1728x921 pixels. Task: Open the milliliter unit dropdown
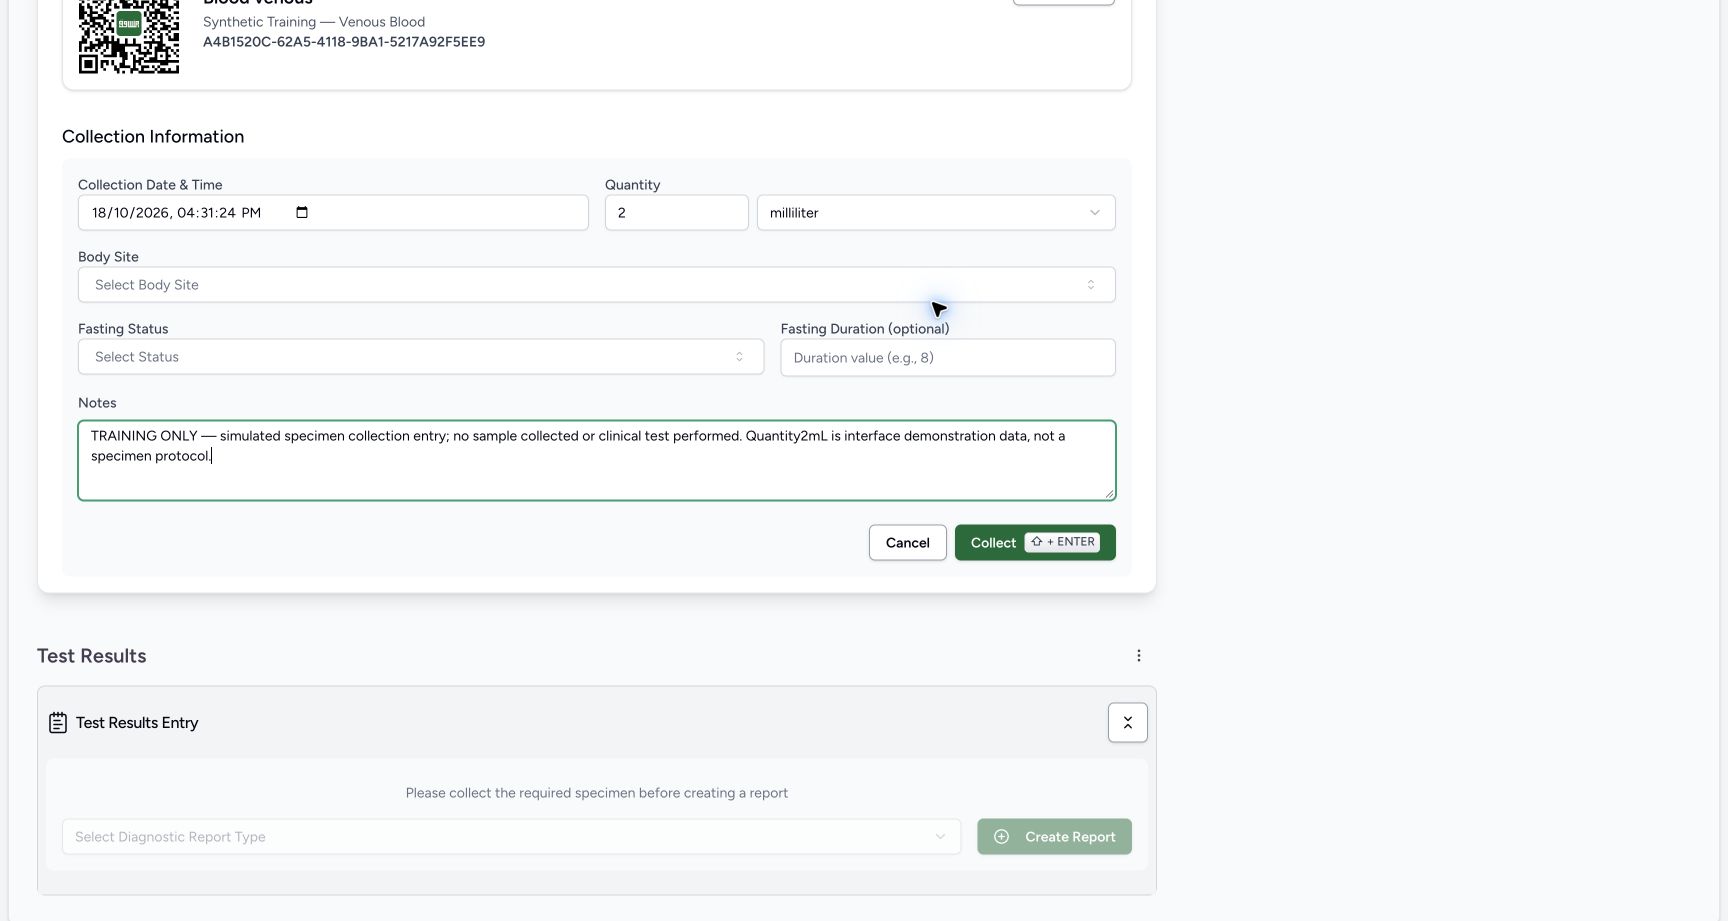pos(936,213)
